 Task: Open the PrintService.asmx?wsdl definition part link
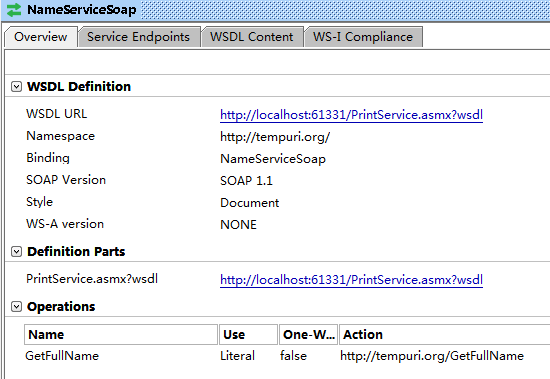[x=351, y=280]
